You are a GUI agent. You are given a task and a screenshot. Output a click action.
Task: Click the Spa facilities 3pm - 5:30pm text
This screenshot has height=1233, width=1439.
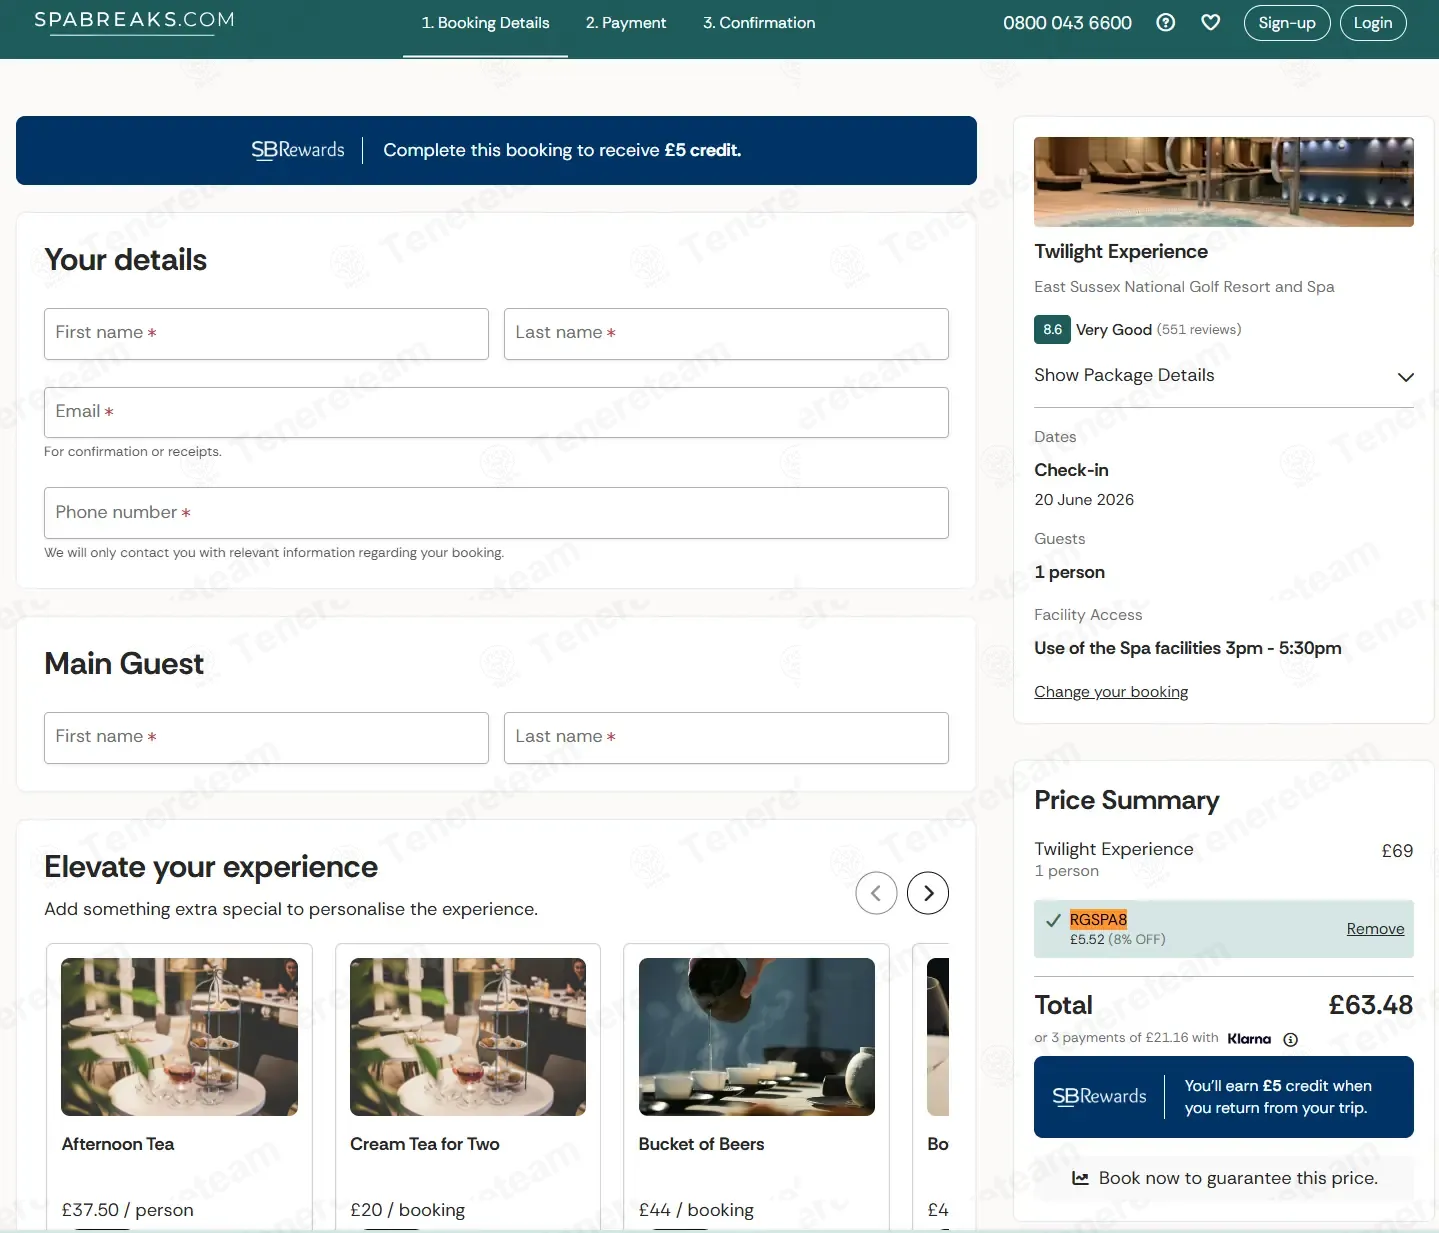click(1188, 648)
